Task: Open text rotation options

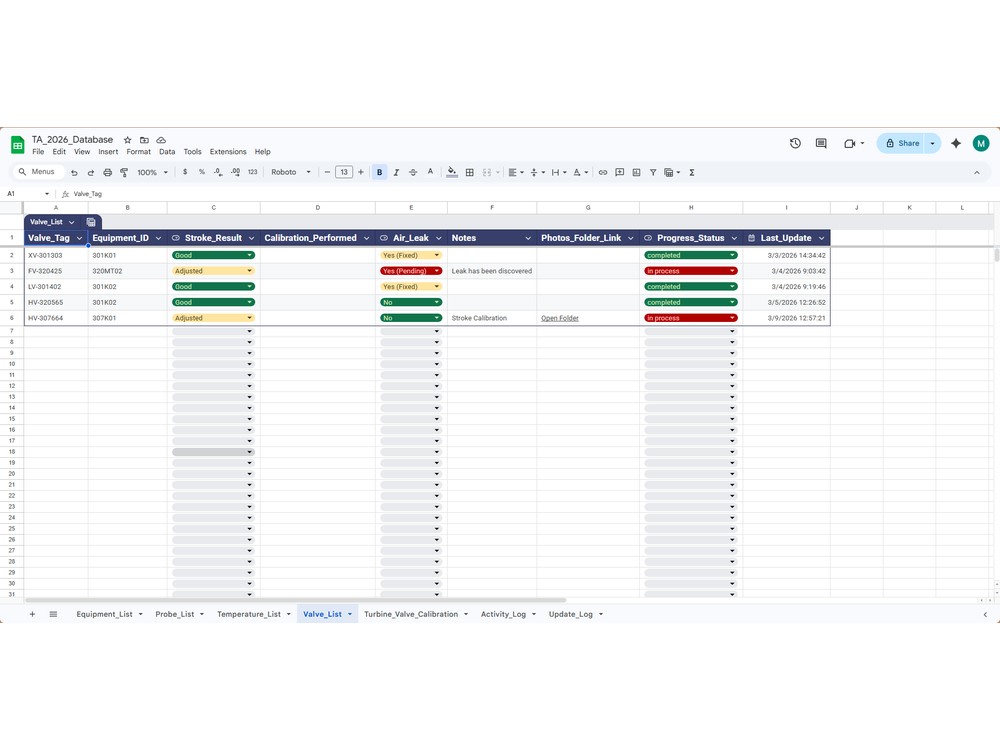Action: (x=580, y=172)
